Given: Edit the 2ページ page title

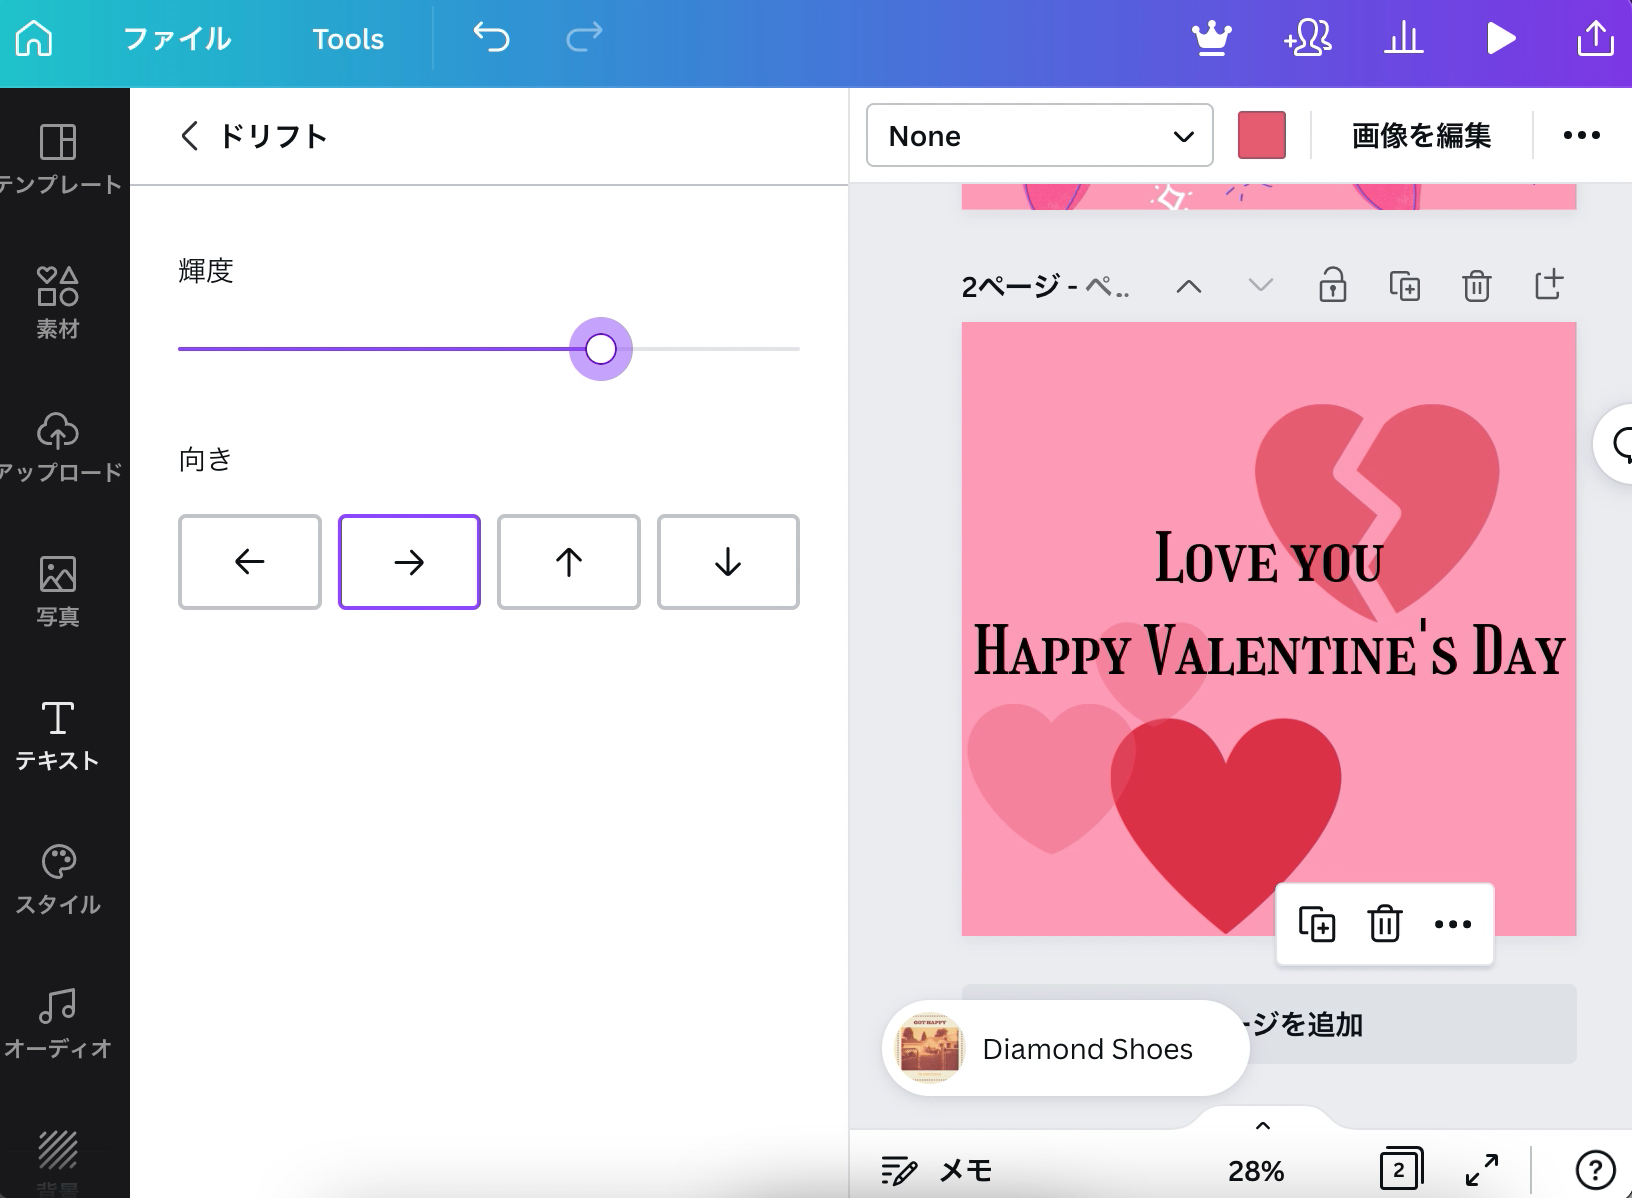Looking at the screenshot, I should [x=1046, y=287].
